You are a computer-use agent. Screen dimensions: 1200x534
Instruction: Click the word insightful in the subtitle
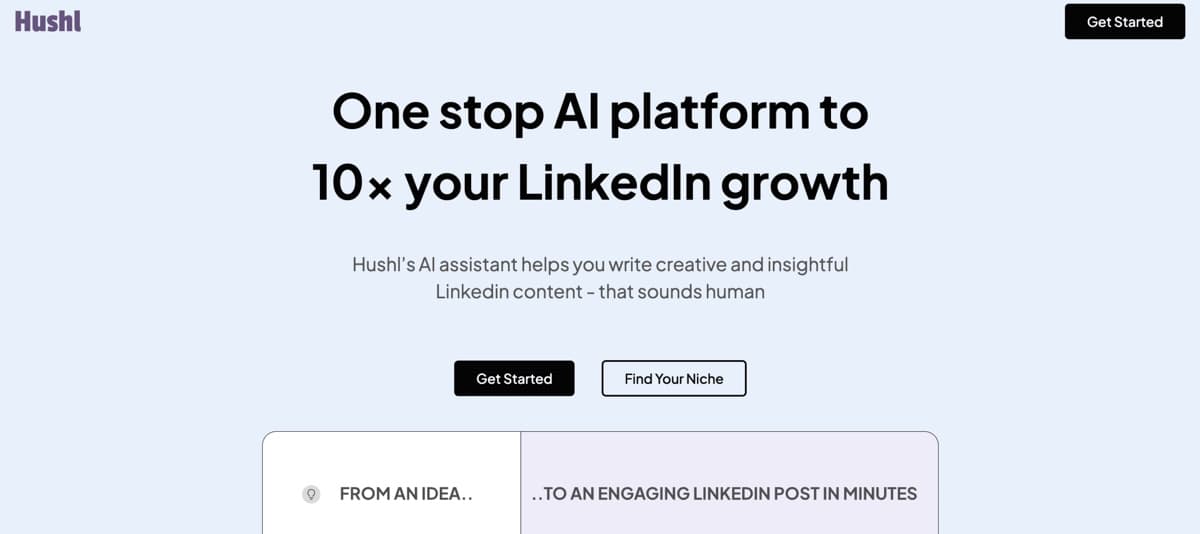pyautogui.click(x=807, y=265)
